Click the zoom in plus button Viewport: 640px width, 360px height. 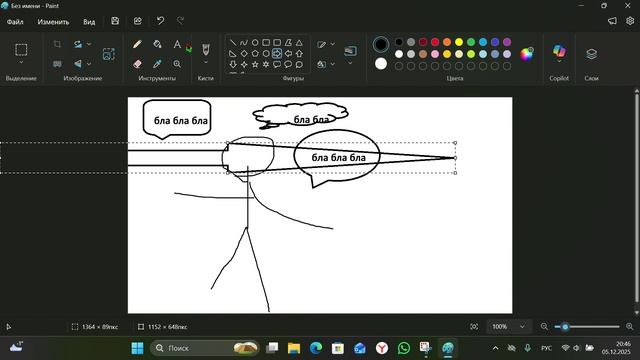click(x=630, y=327)
